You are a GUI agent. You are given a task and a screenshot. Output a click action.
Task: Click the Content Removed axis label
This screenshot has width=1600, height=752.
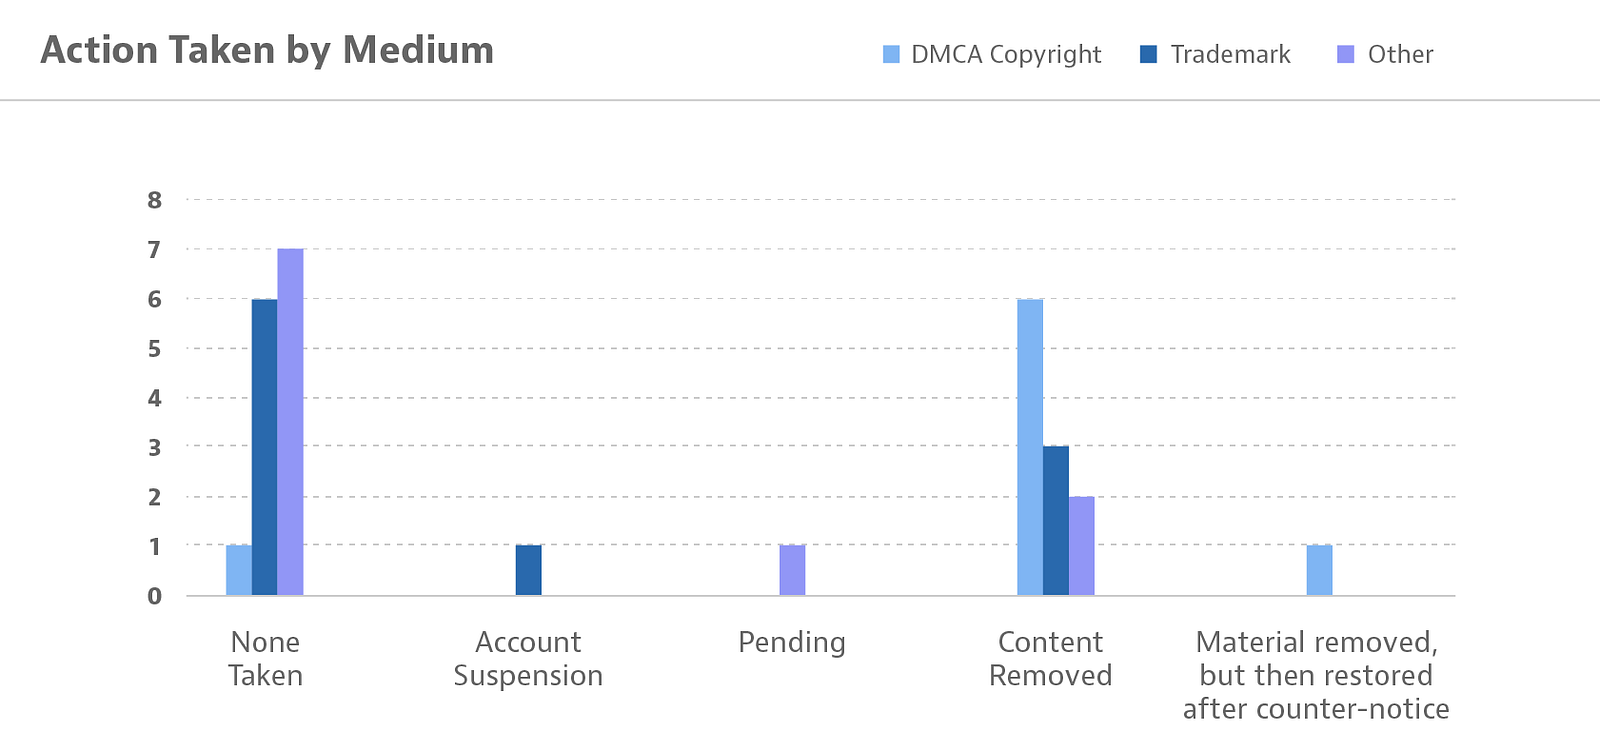click(1050, 658)
